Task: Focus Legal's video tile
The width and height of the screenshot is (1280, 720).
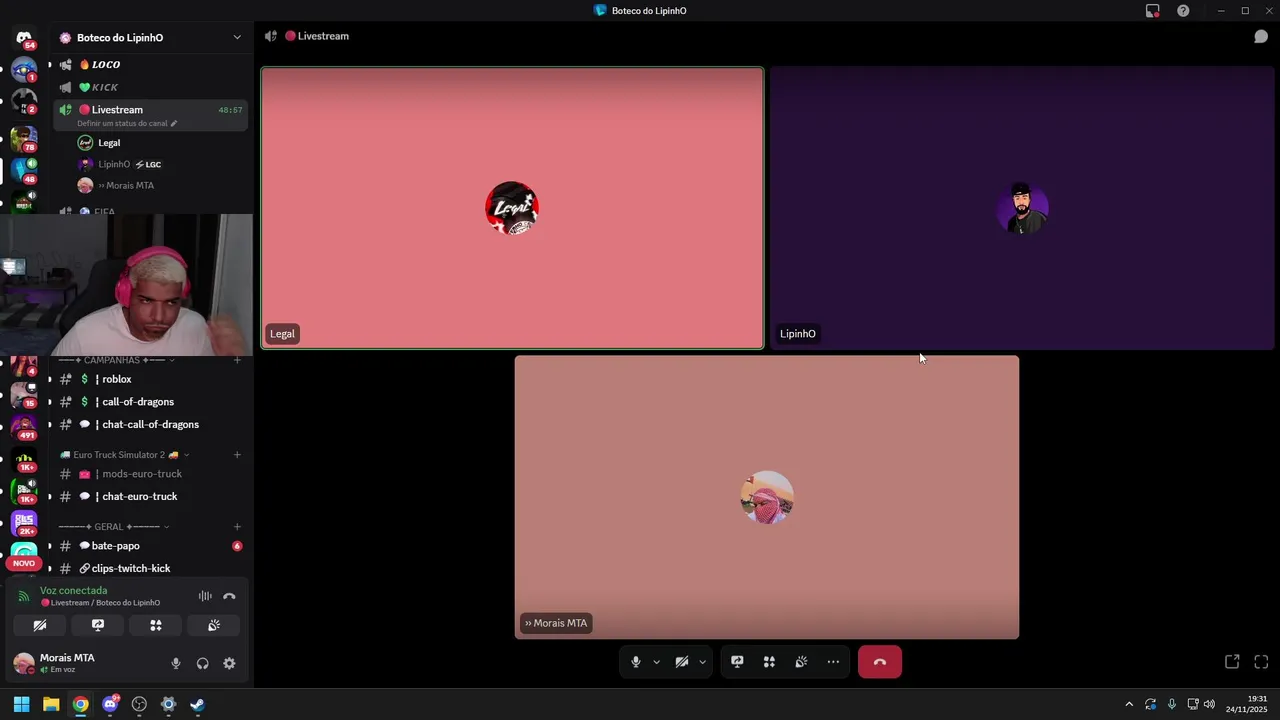Action: point(512,208)
